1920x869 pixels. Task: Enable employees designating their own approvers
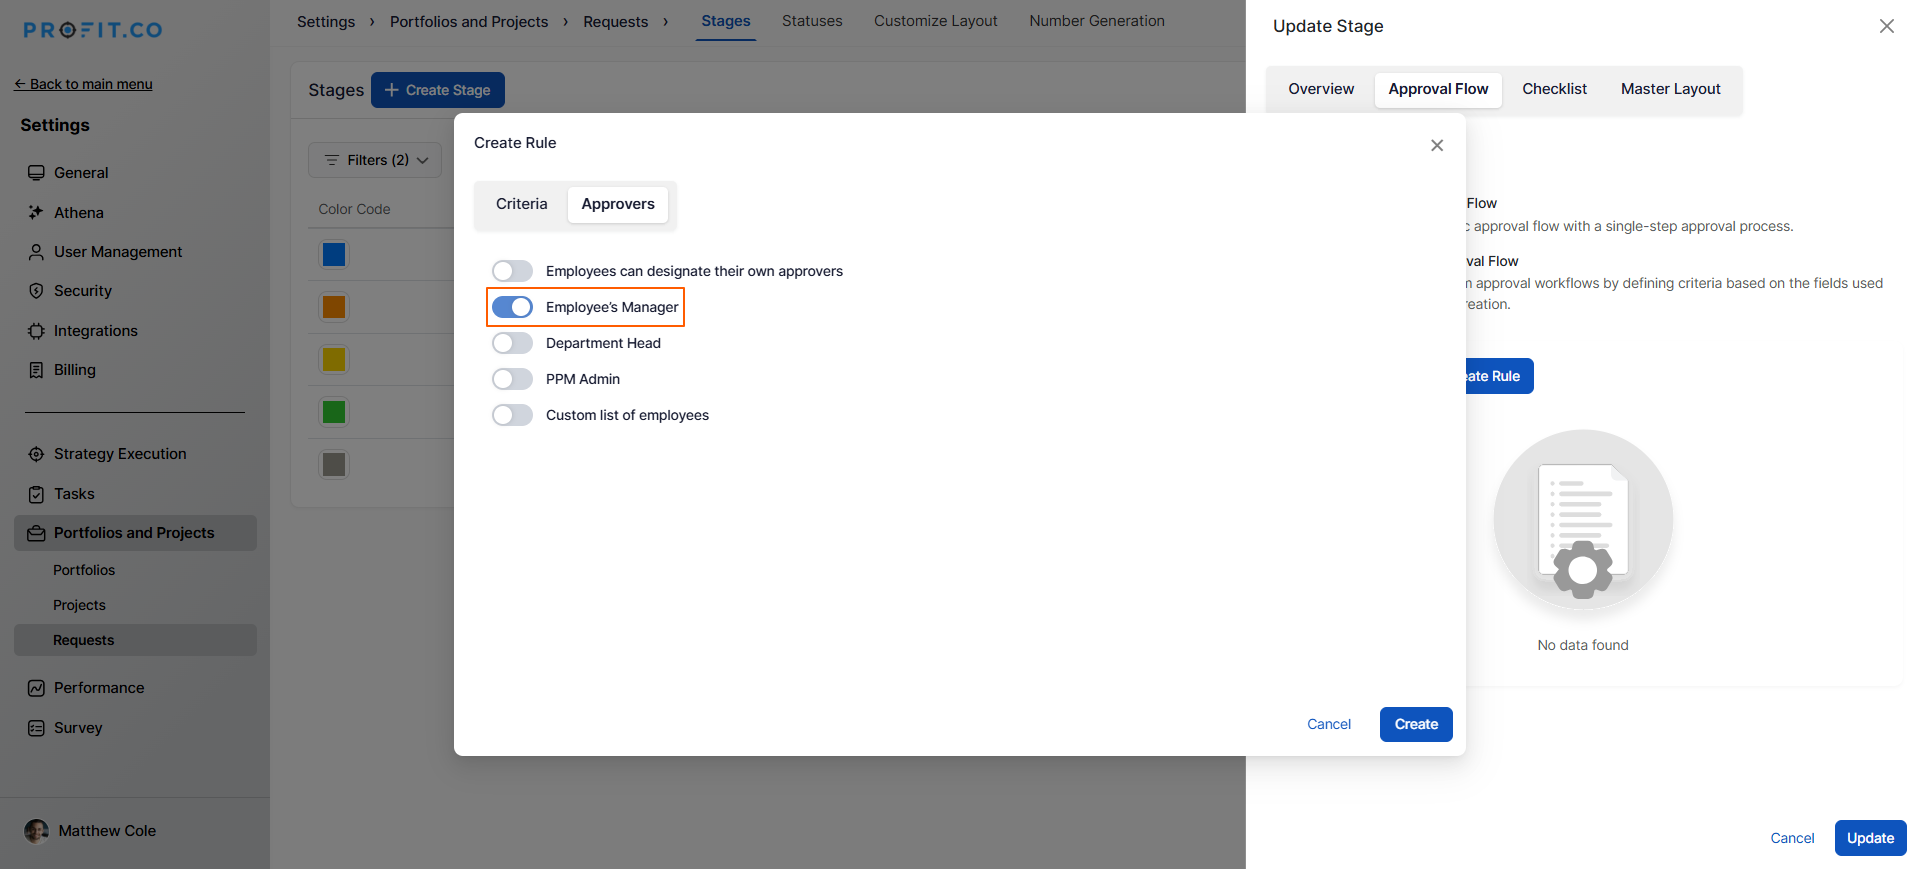(x=512, y=271)
